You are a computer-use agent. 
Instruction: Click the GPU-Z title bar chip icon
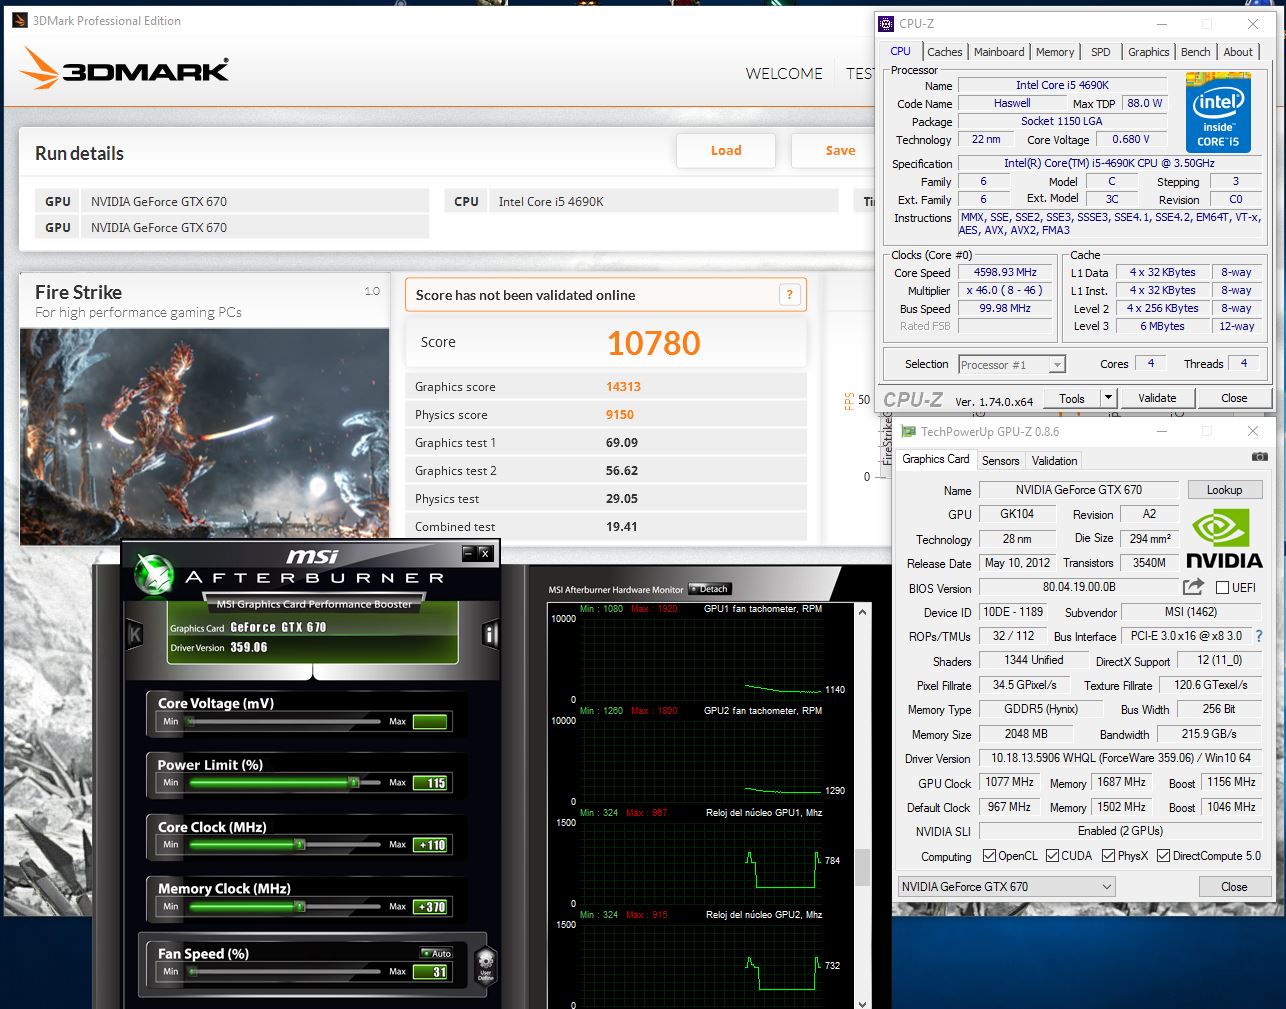[908, 432]
